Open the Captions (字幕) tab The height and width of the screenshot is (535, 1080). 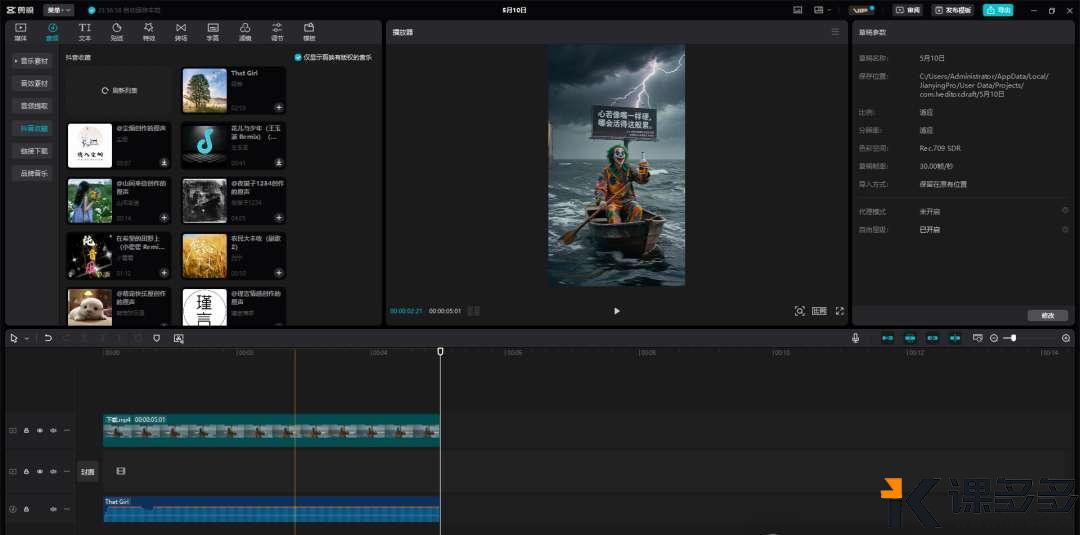pyautogui.click(x=213, y=32)
